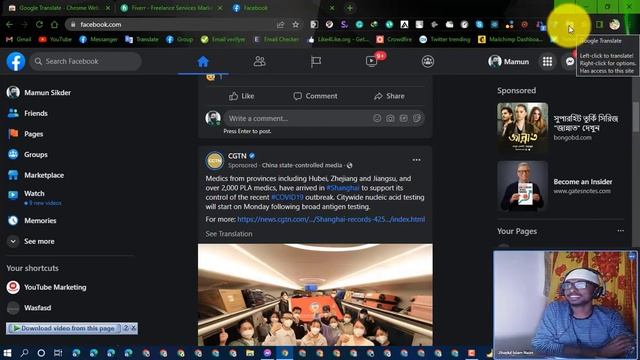Open the Groups tab in top navigation
640x360 pixels.
point(428,62)
